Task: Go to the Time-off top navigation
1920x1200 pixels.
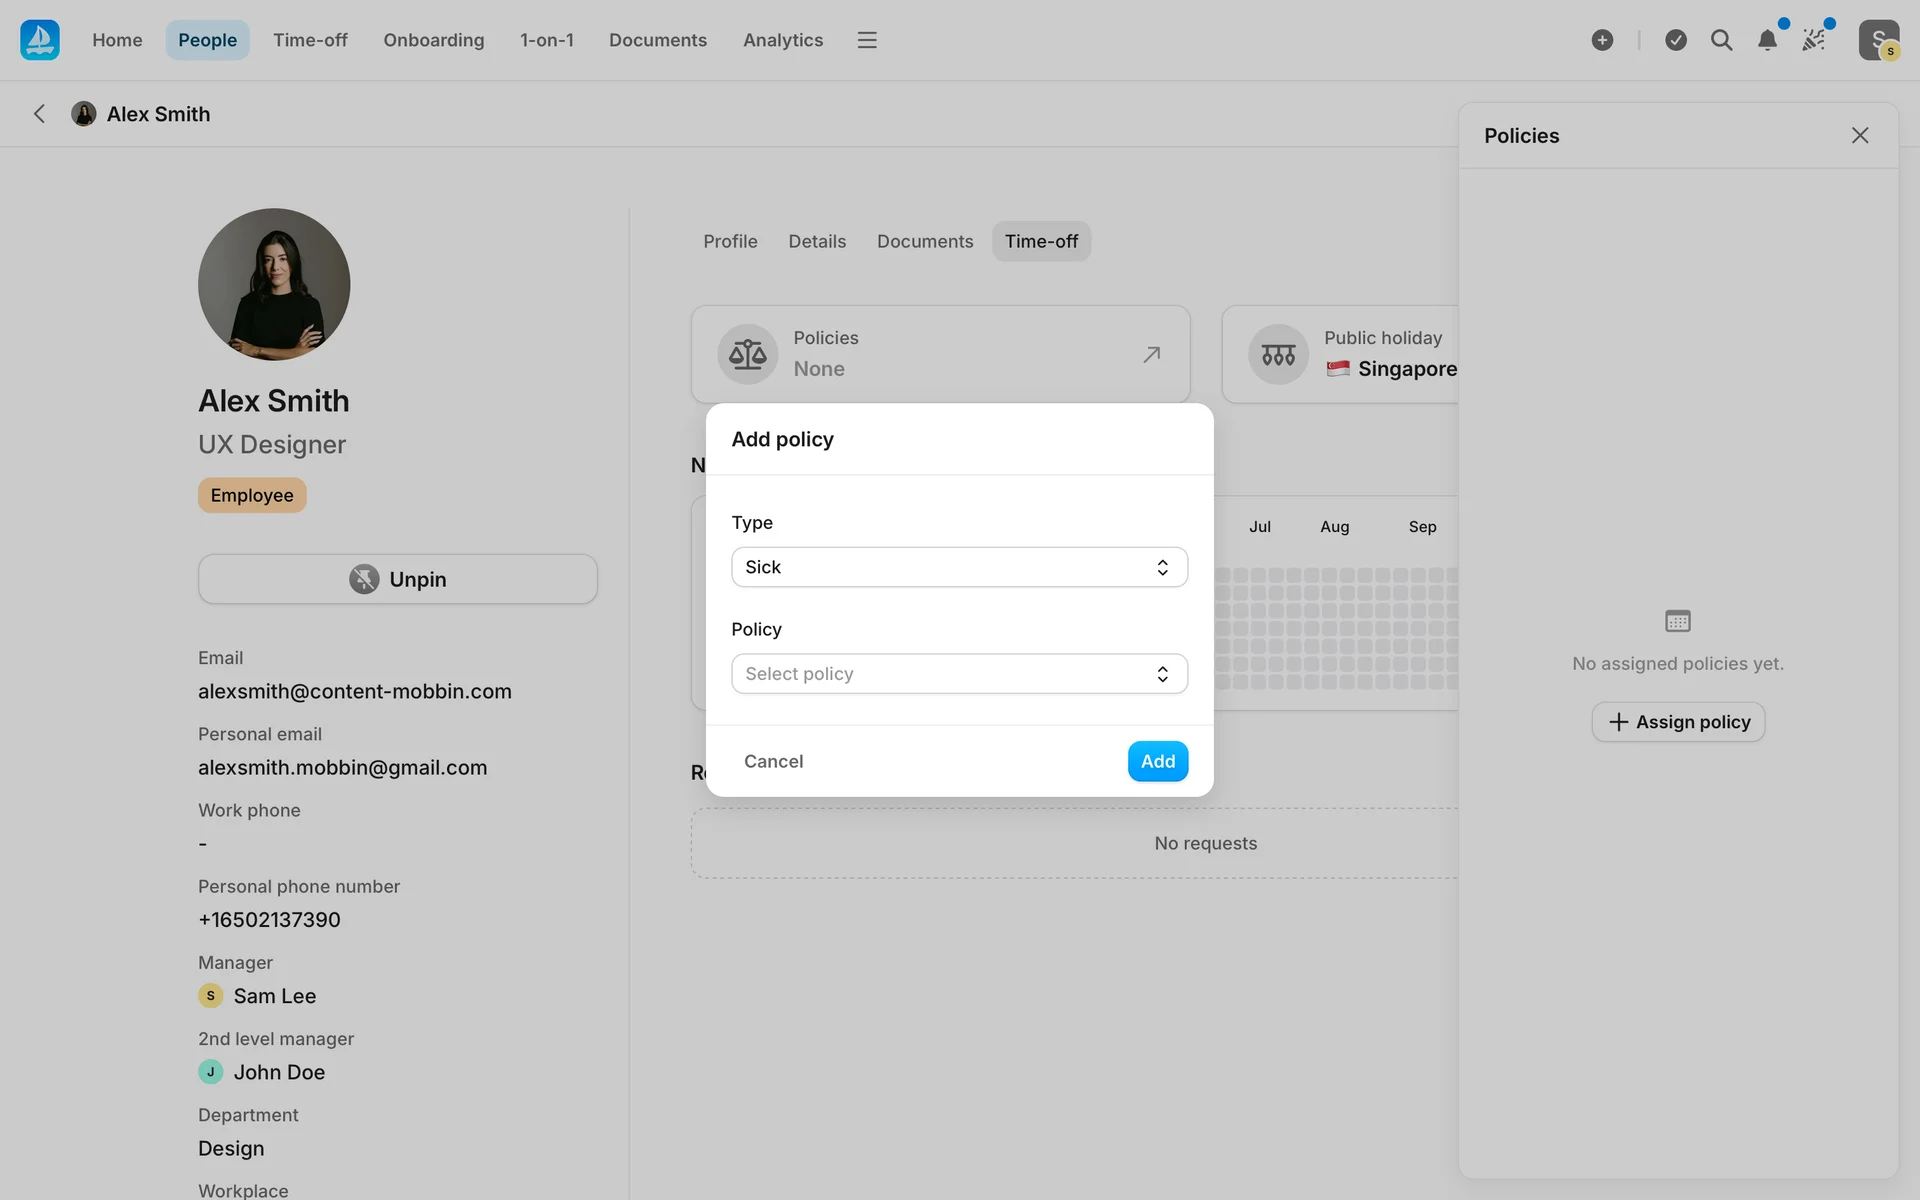Action: [x=310, y=40]
